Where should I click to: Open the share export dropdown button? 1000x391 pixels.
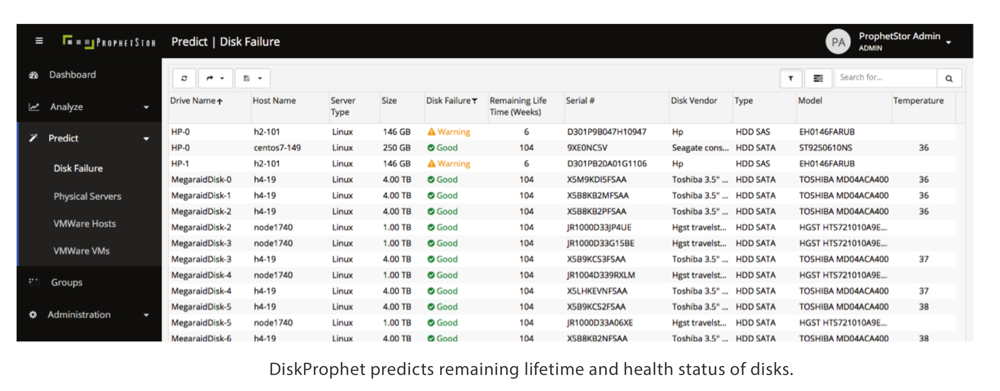click(215, 78)
